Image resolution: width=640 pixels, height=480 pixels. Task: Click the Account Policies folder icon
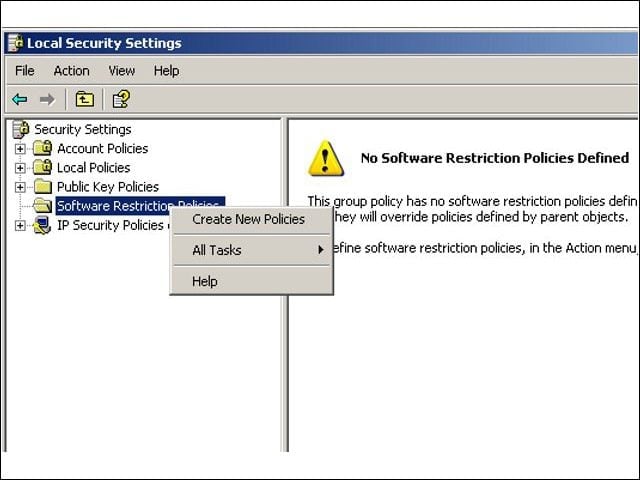click(x=42, y=148)
